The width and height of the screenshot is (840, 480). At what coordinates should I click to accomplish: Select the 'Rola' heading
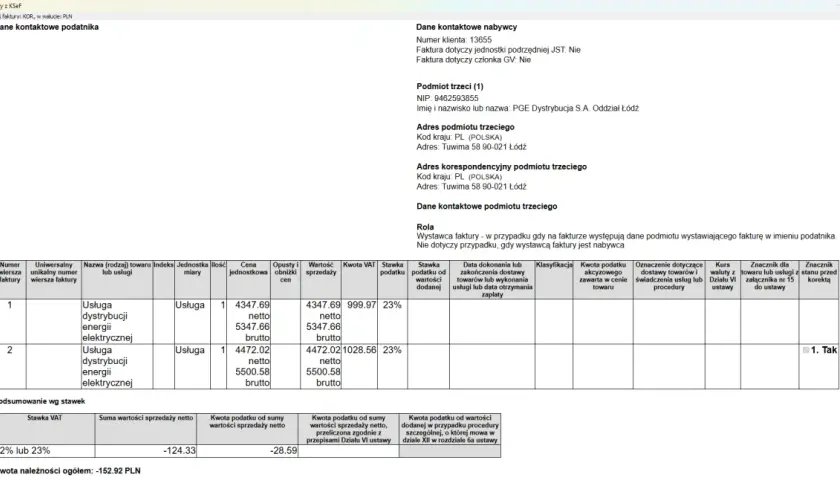tap(425, 227)
